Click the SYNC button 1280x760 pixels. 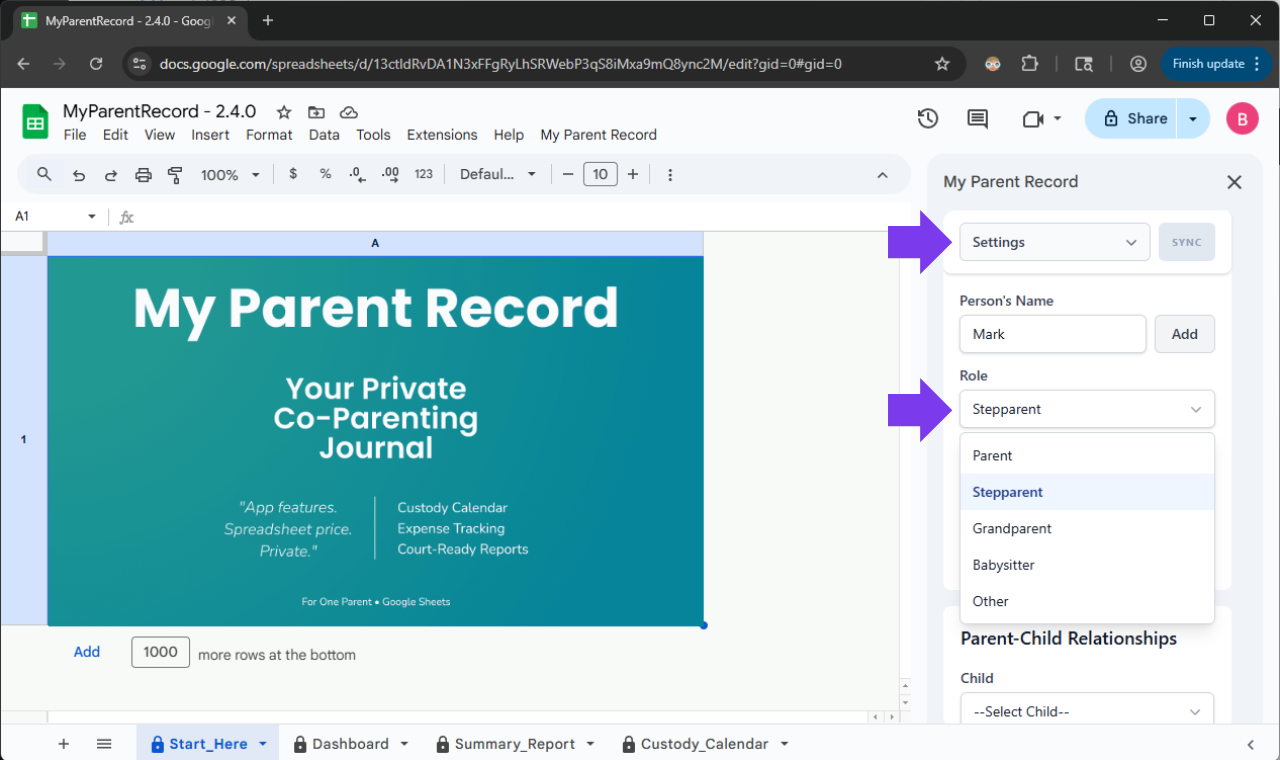click(x=1187, y=242)
